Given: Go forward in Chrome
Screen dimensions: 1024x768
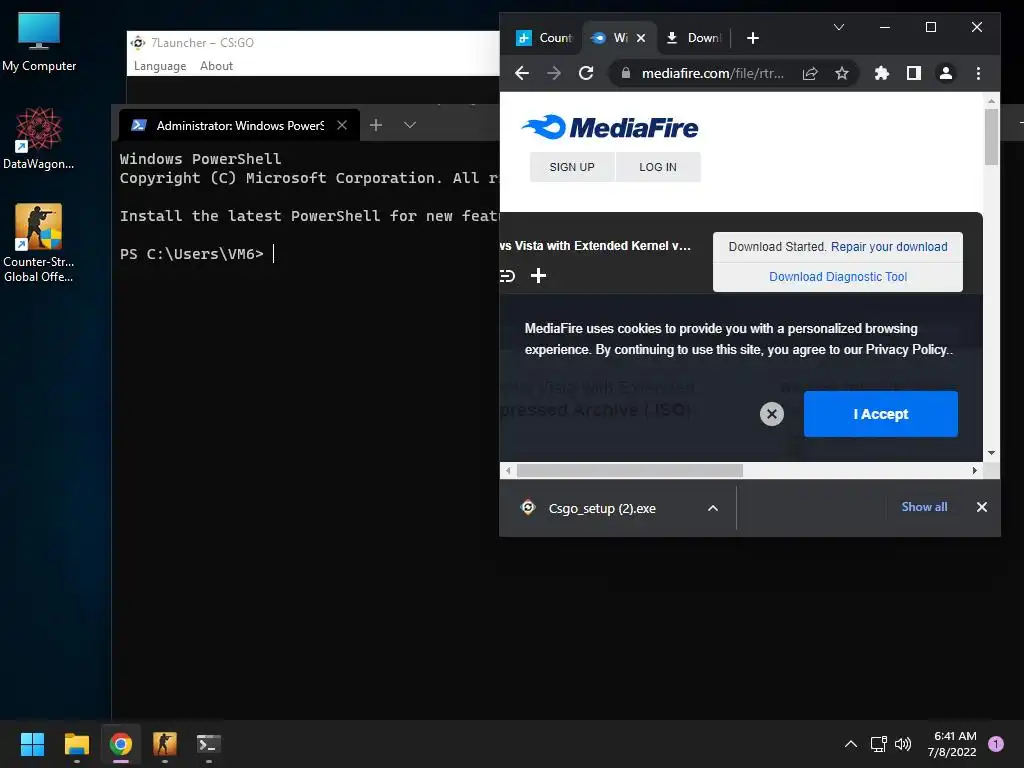Looking at the screenshot, I should click(554, 73).
